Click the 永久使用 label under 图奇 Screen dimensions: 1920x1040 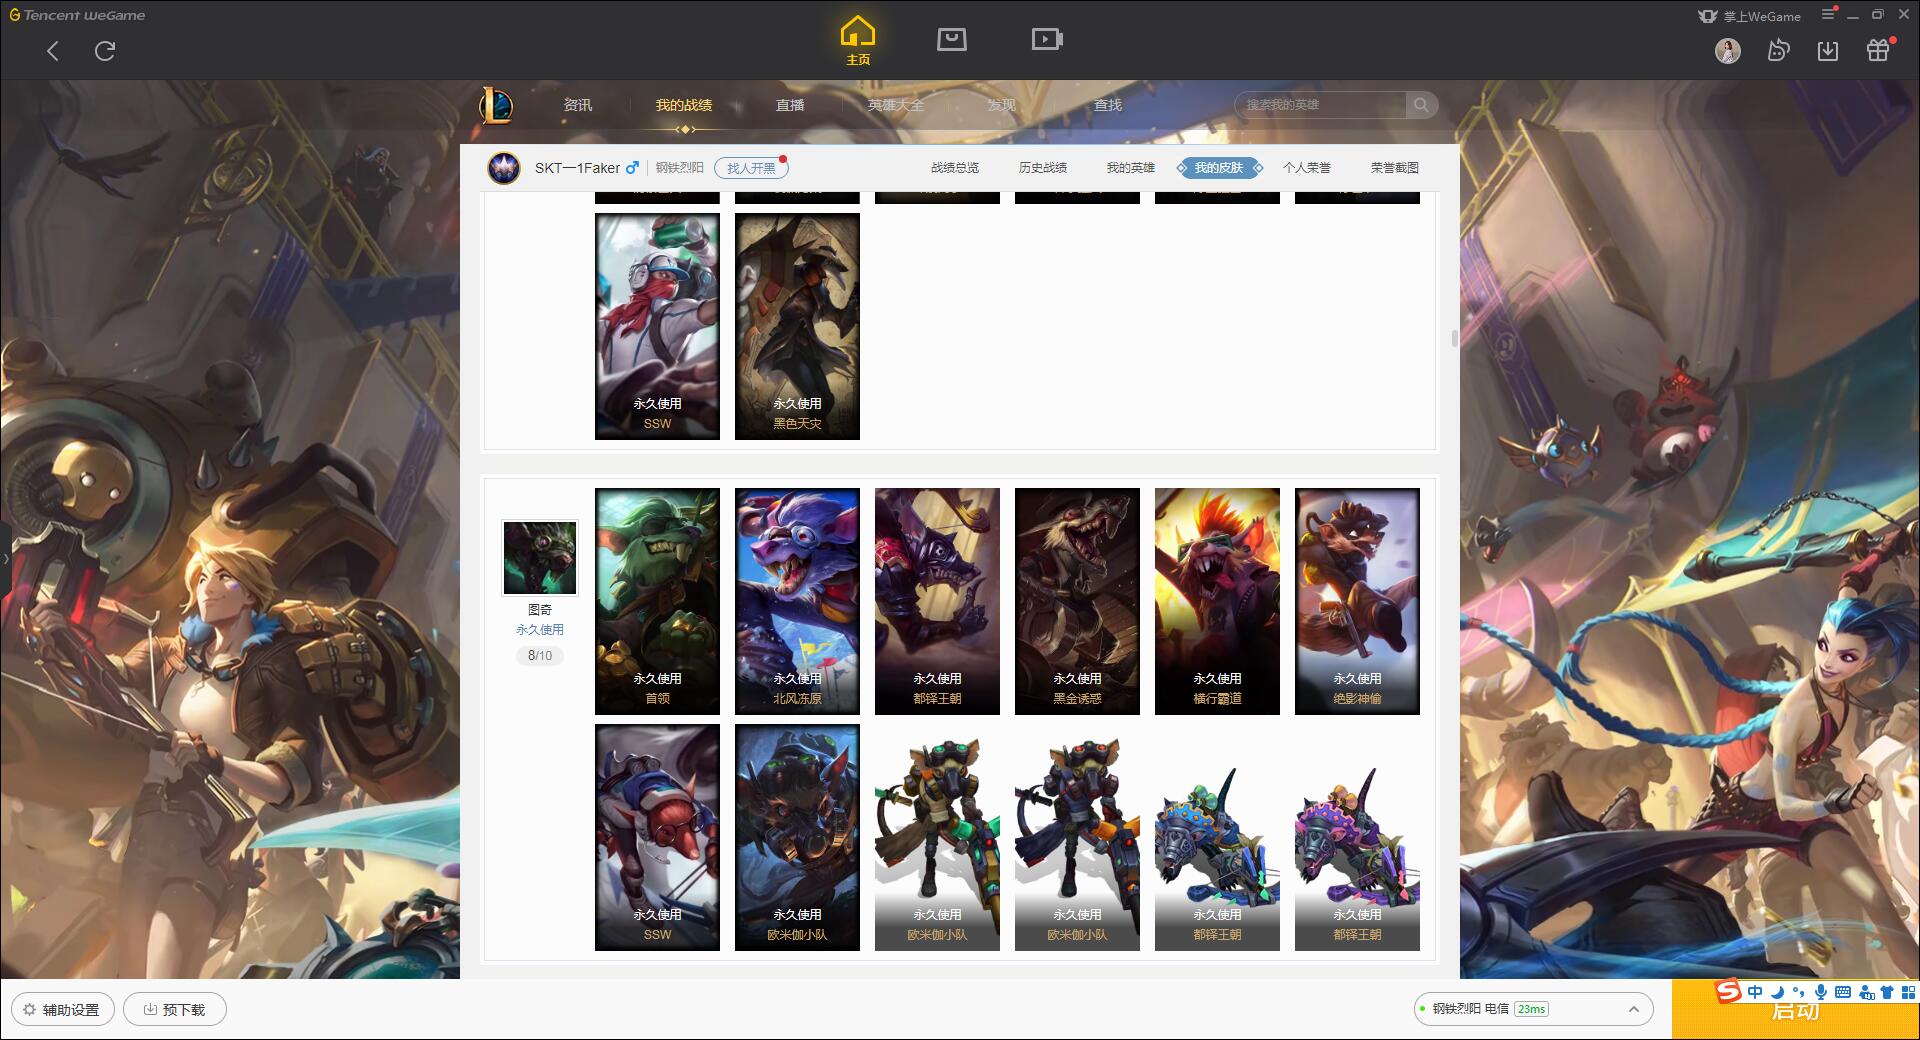(x=540, y=630)
